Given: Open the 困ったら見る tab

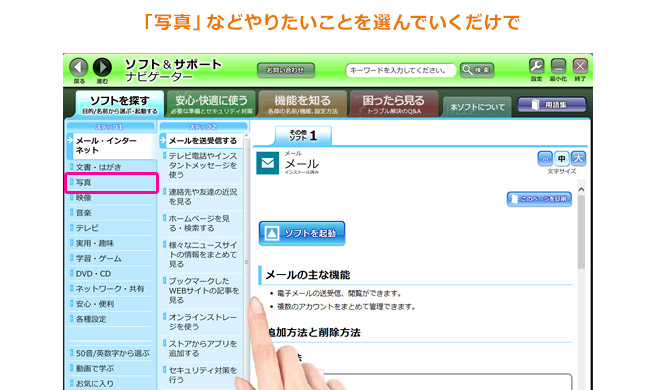Looking at the screenshot, I should (394, 104).
